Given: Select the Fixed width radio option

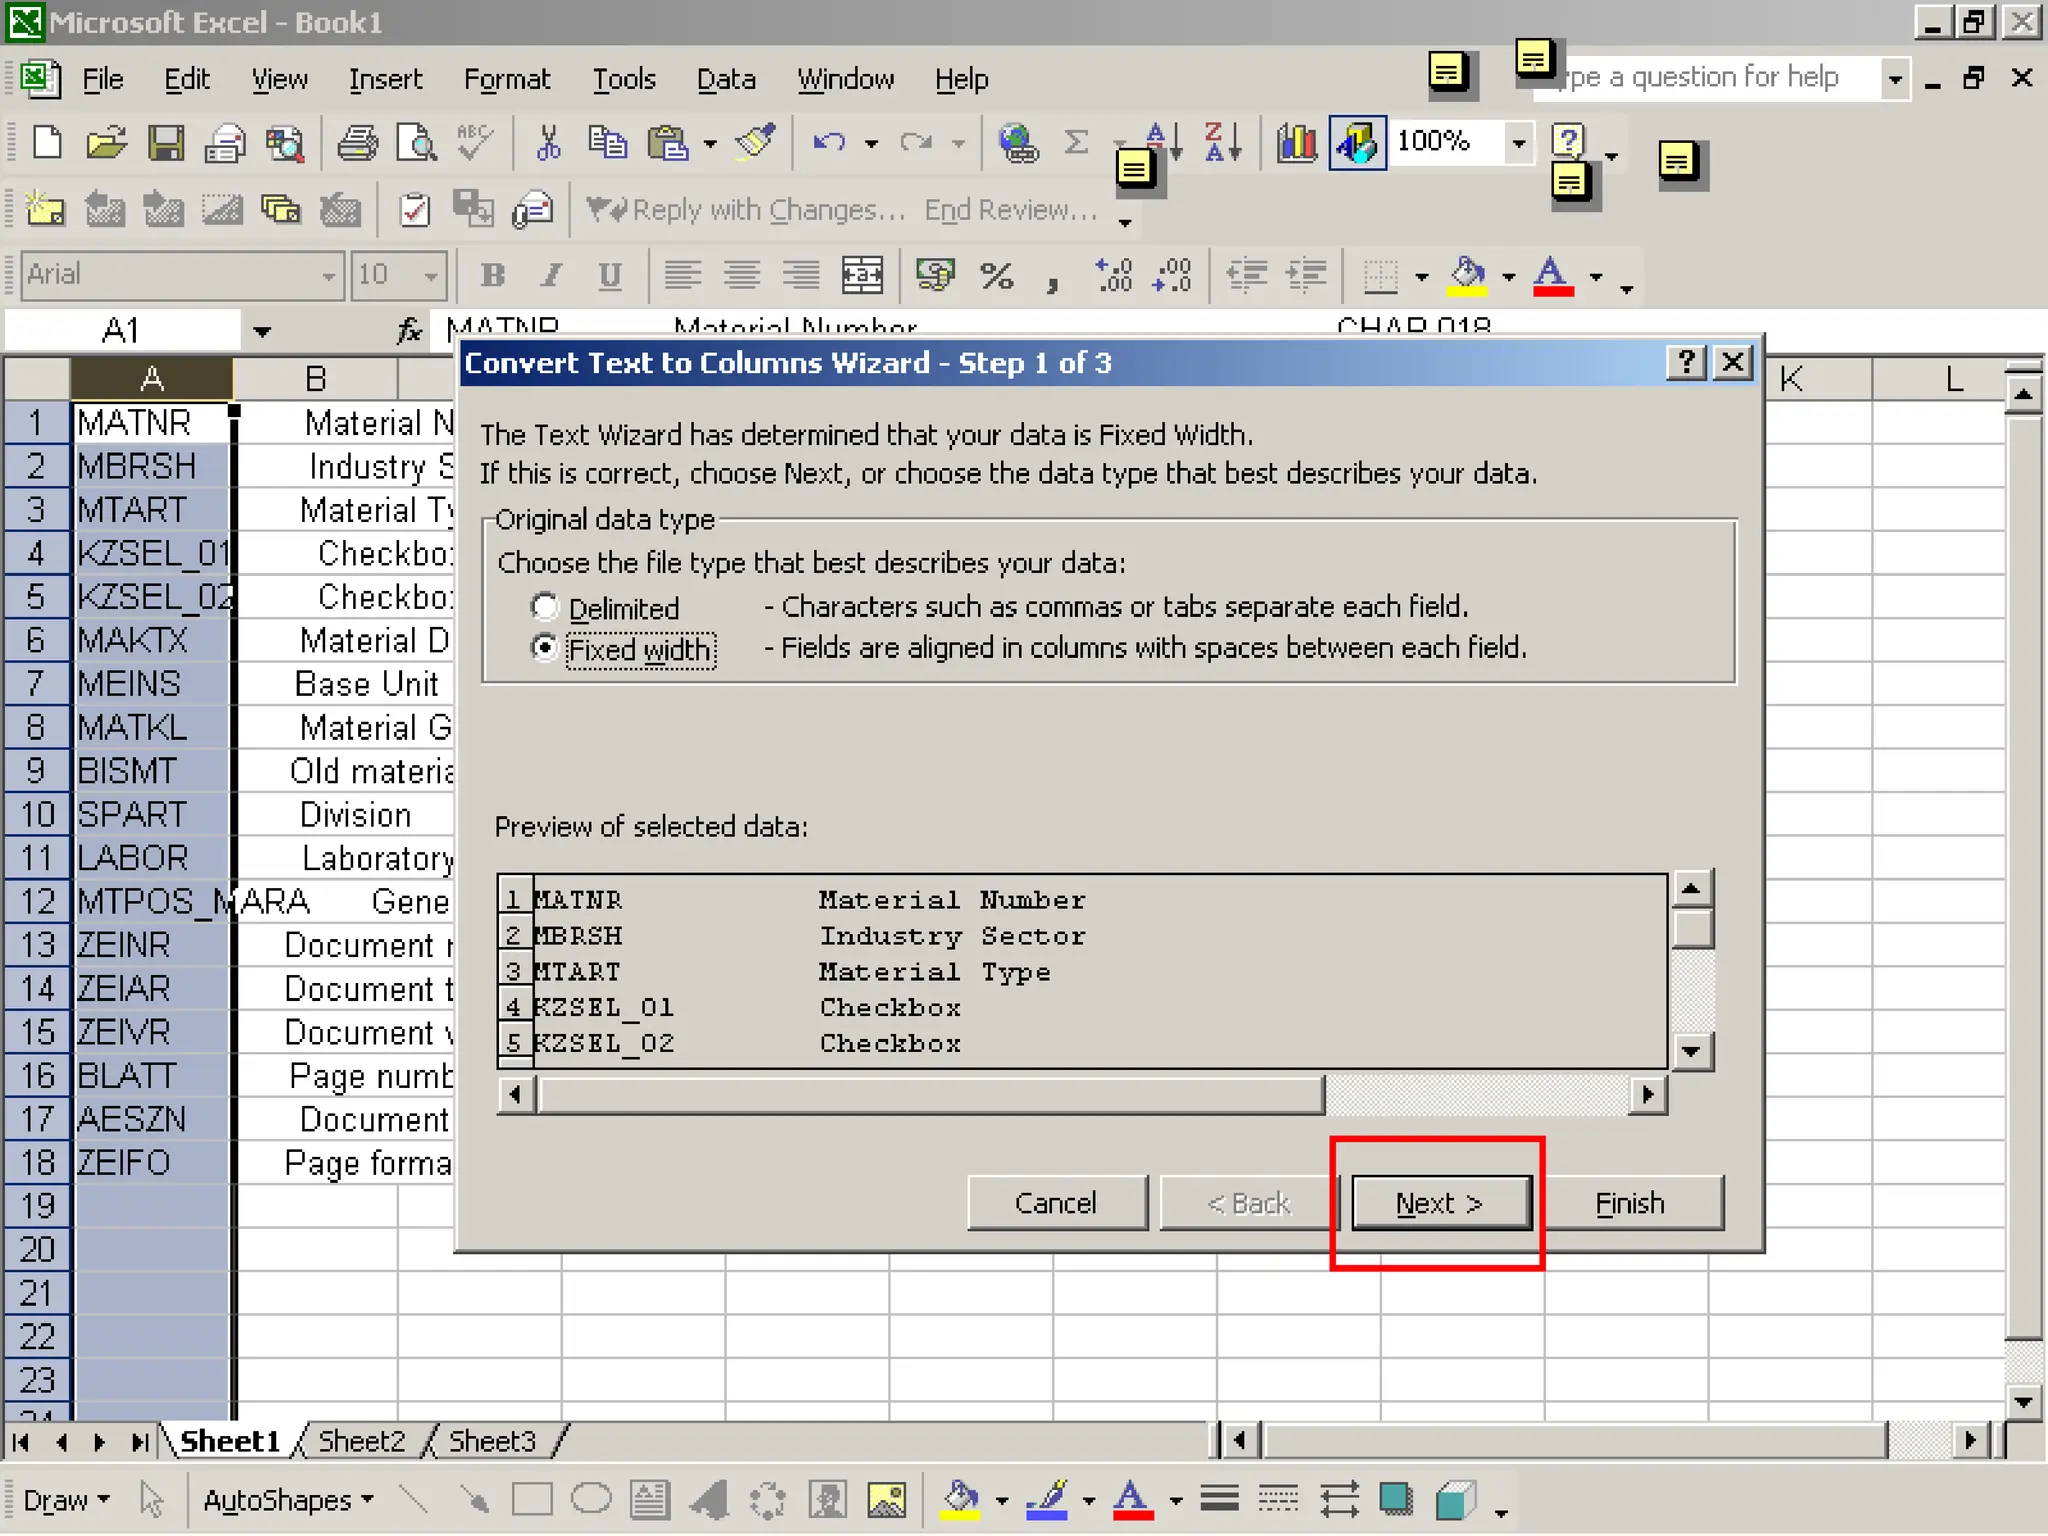Looking at the screenshot, I should point(545,649).
